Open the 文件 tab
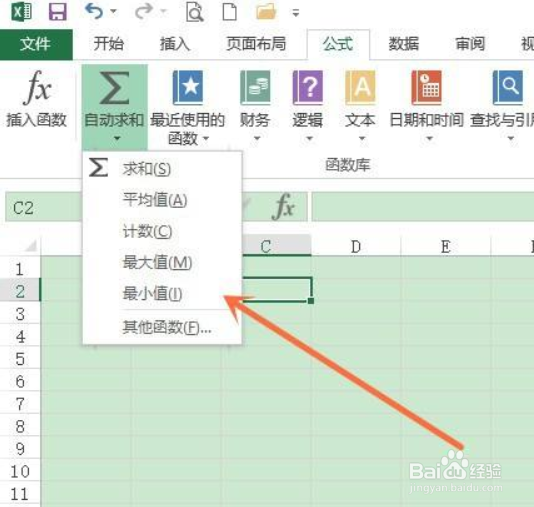 coord(36,44)
